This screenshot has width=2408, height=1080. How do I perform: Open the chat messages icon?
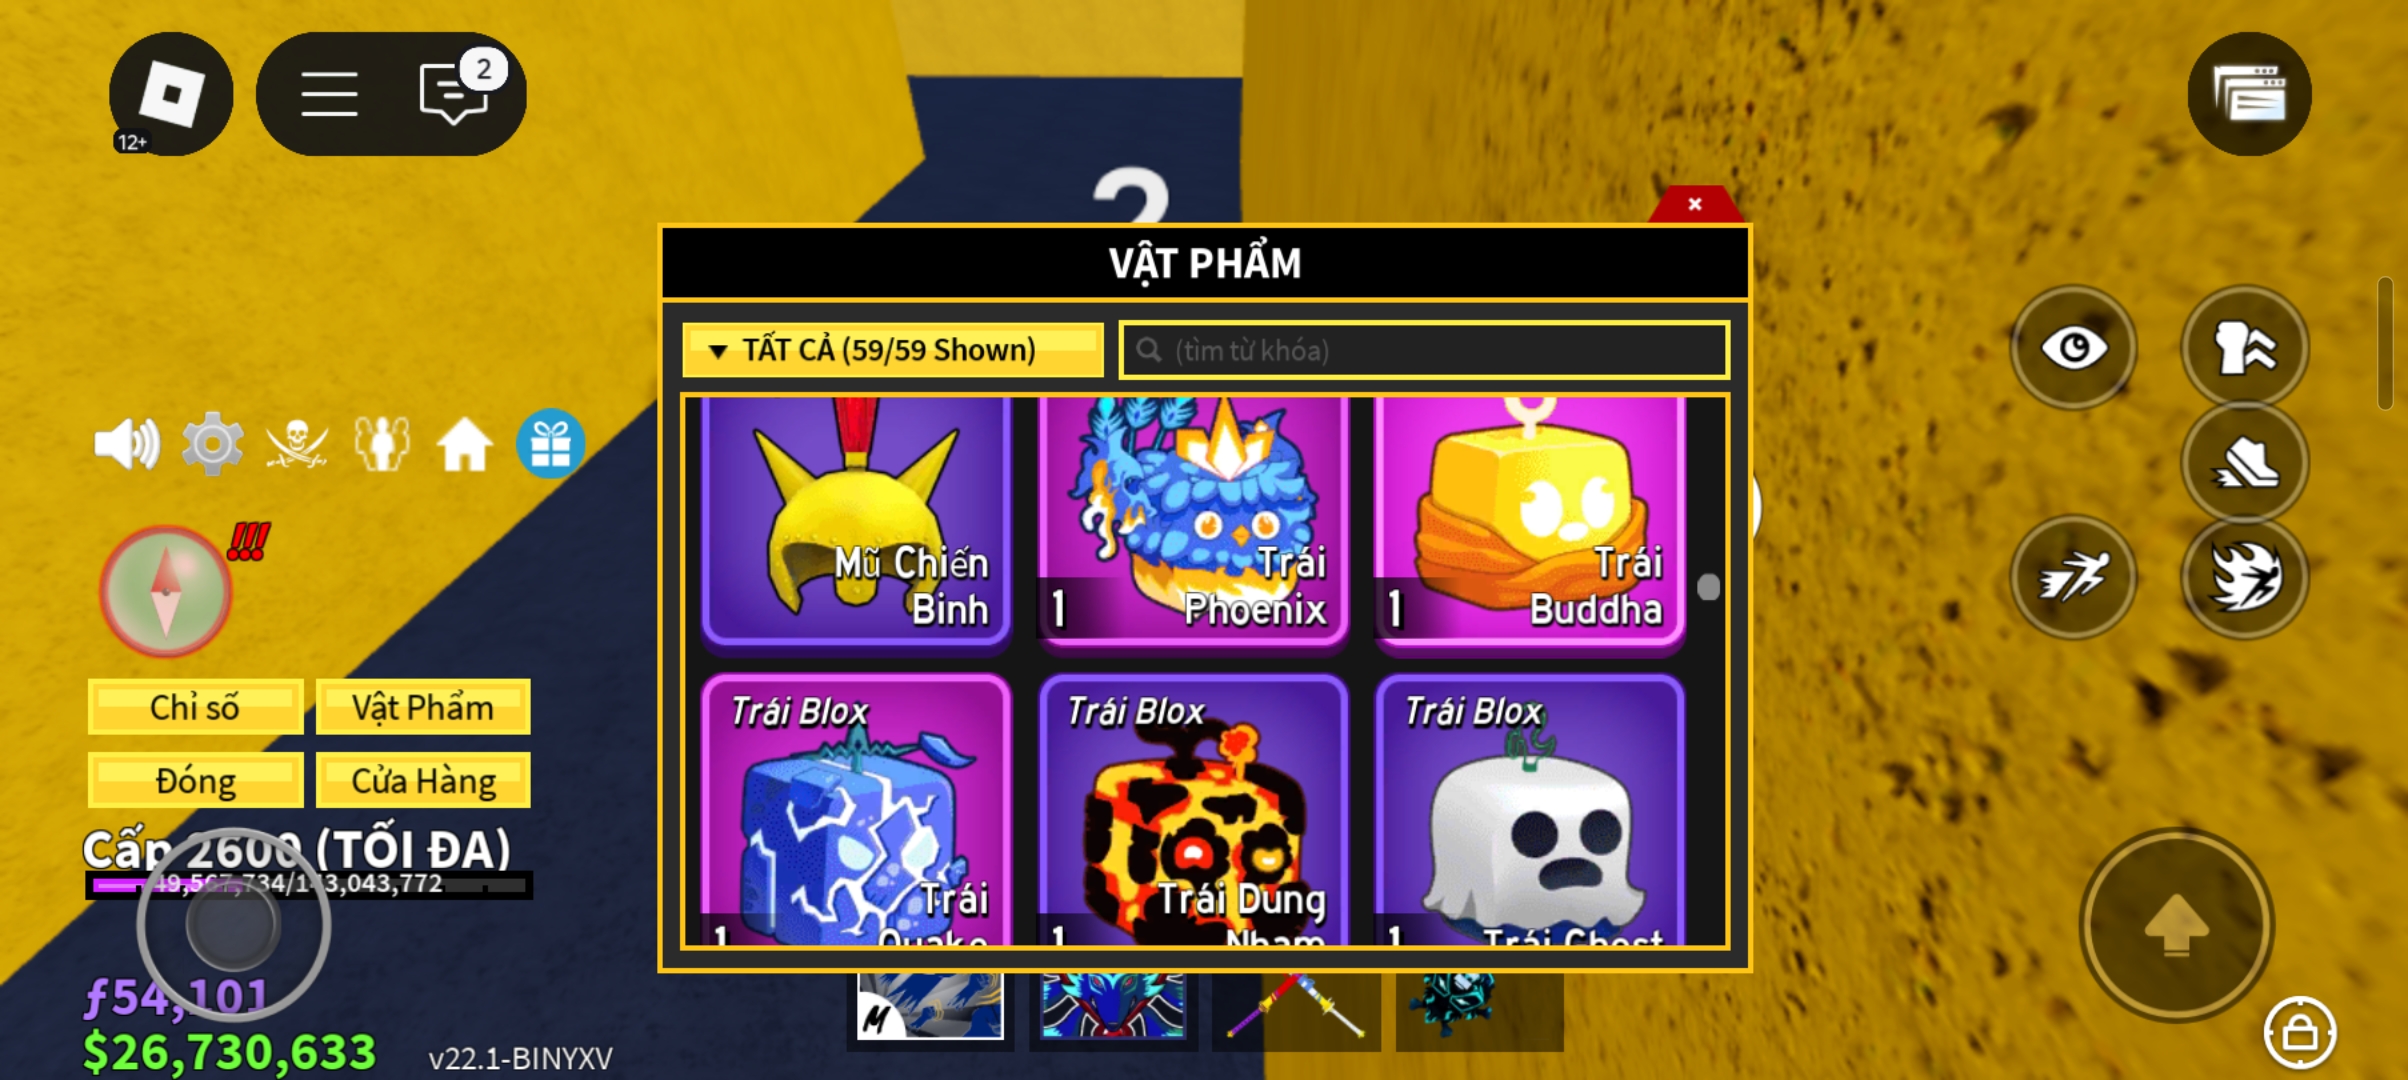click(454, 93)
